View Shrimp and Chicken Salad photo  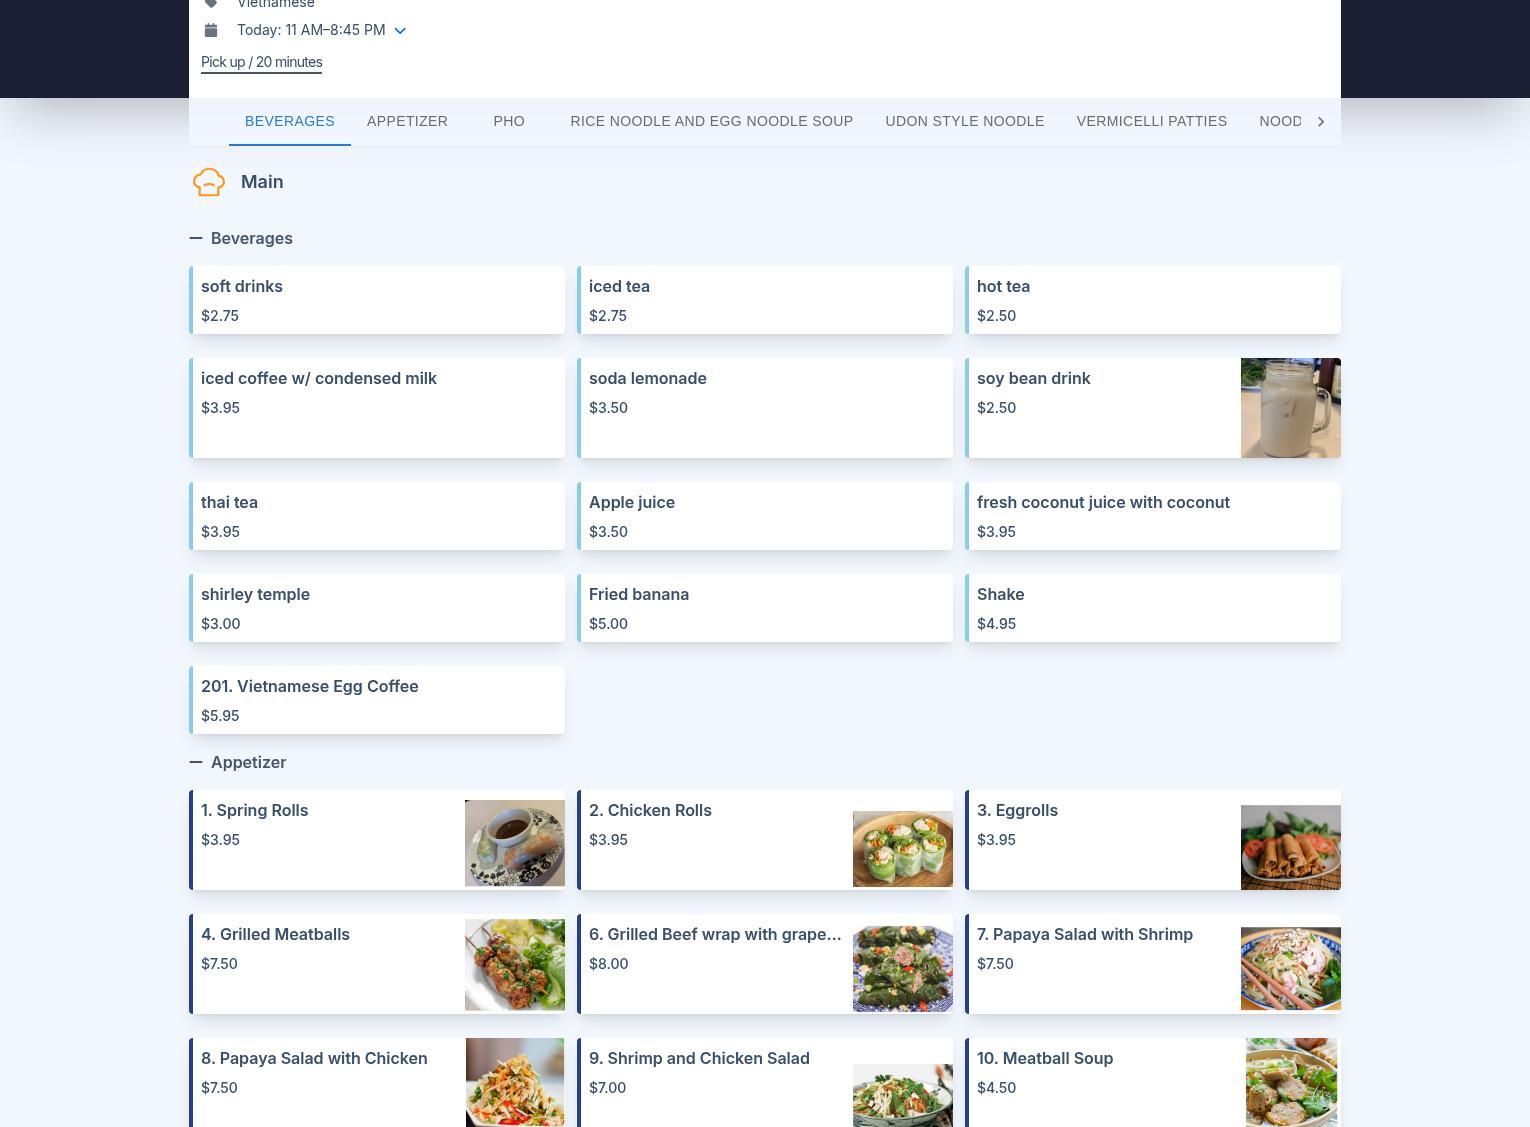[903, 1095]
